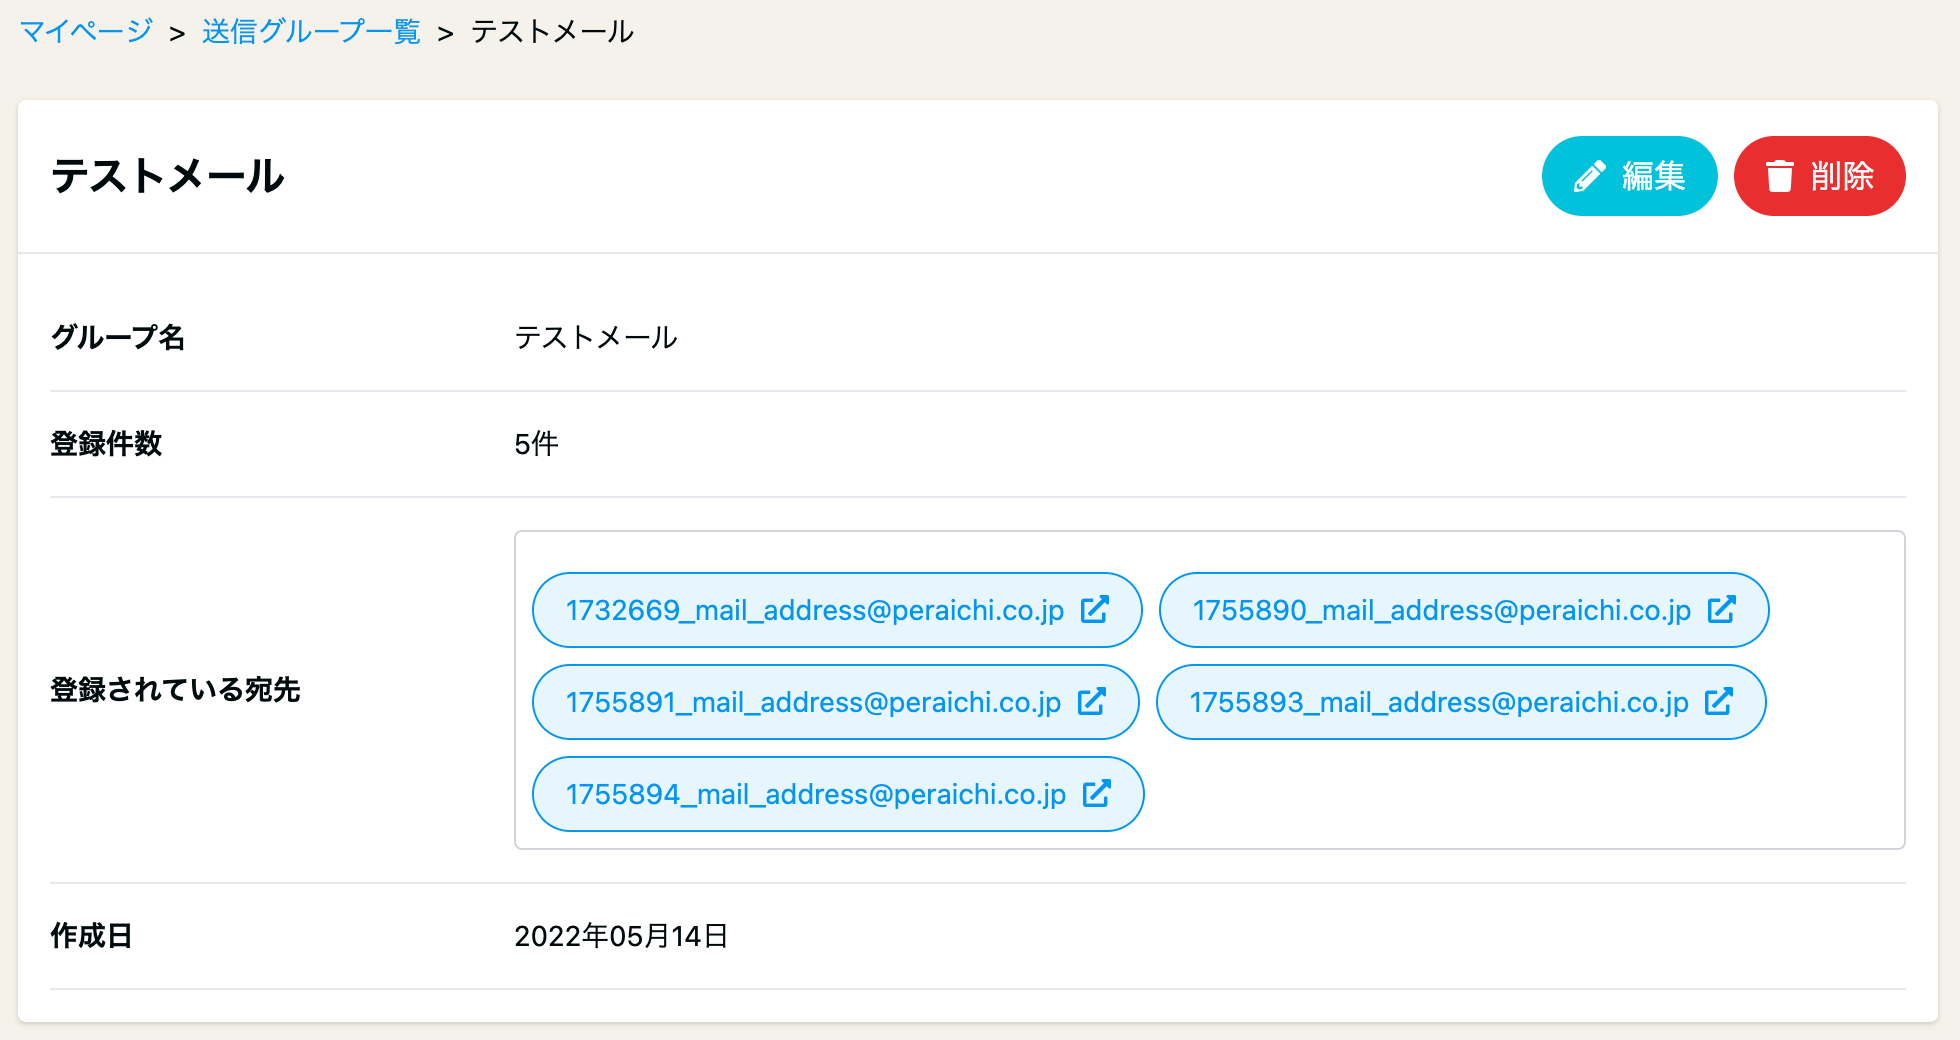Image resolution: width=1960 pixels, height=1040 pixels.
Task: Click external link icon beside 1732669 address
Action: (1095, 609)
